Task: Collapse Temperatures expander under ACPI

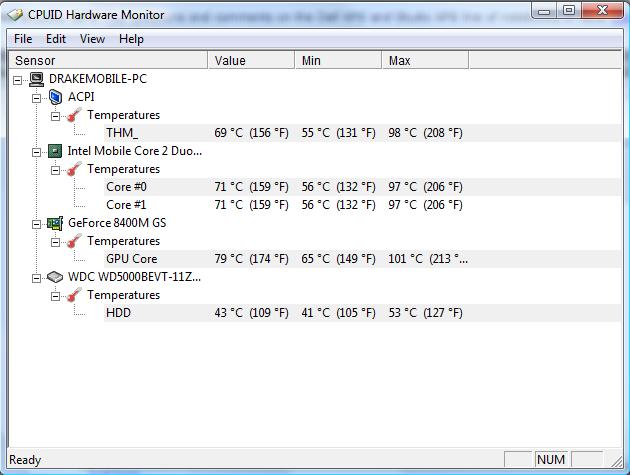Action: (x=55, y=116)
